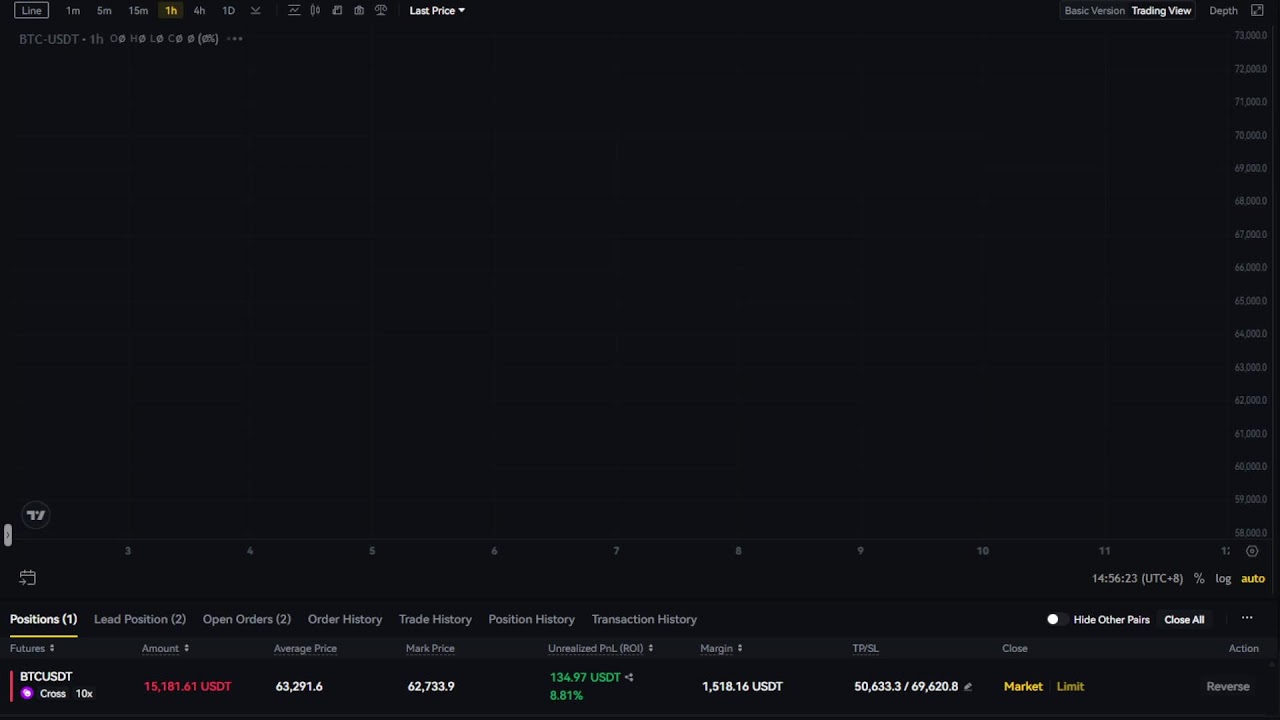Toggle fullscreen chart icon
1280x720 pixels.
[x=1258, y=10]
